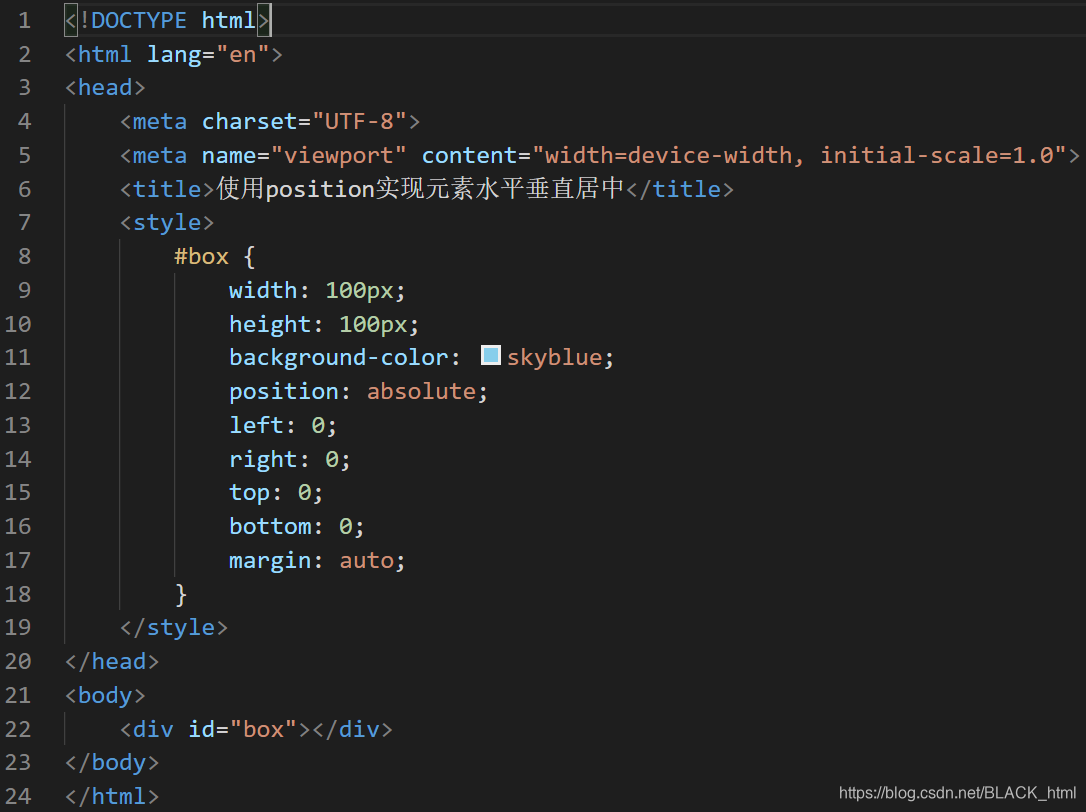Click the opening head tag

pos(105,87)
